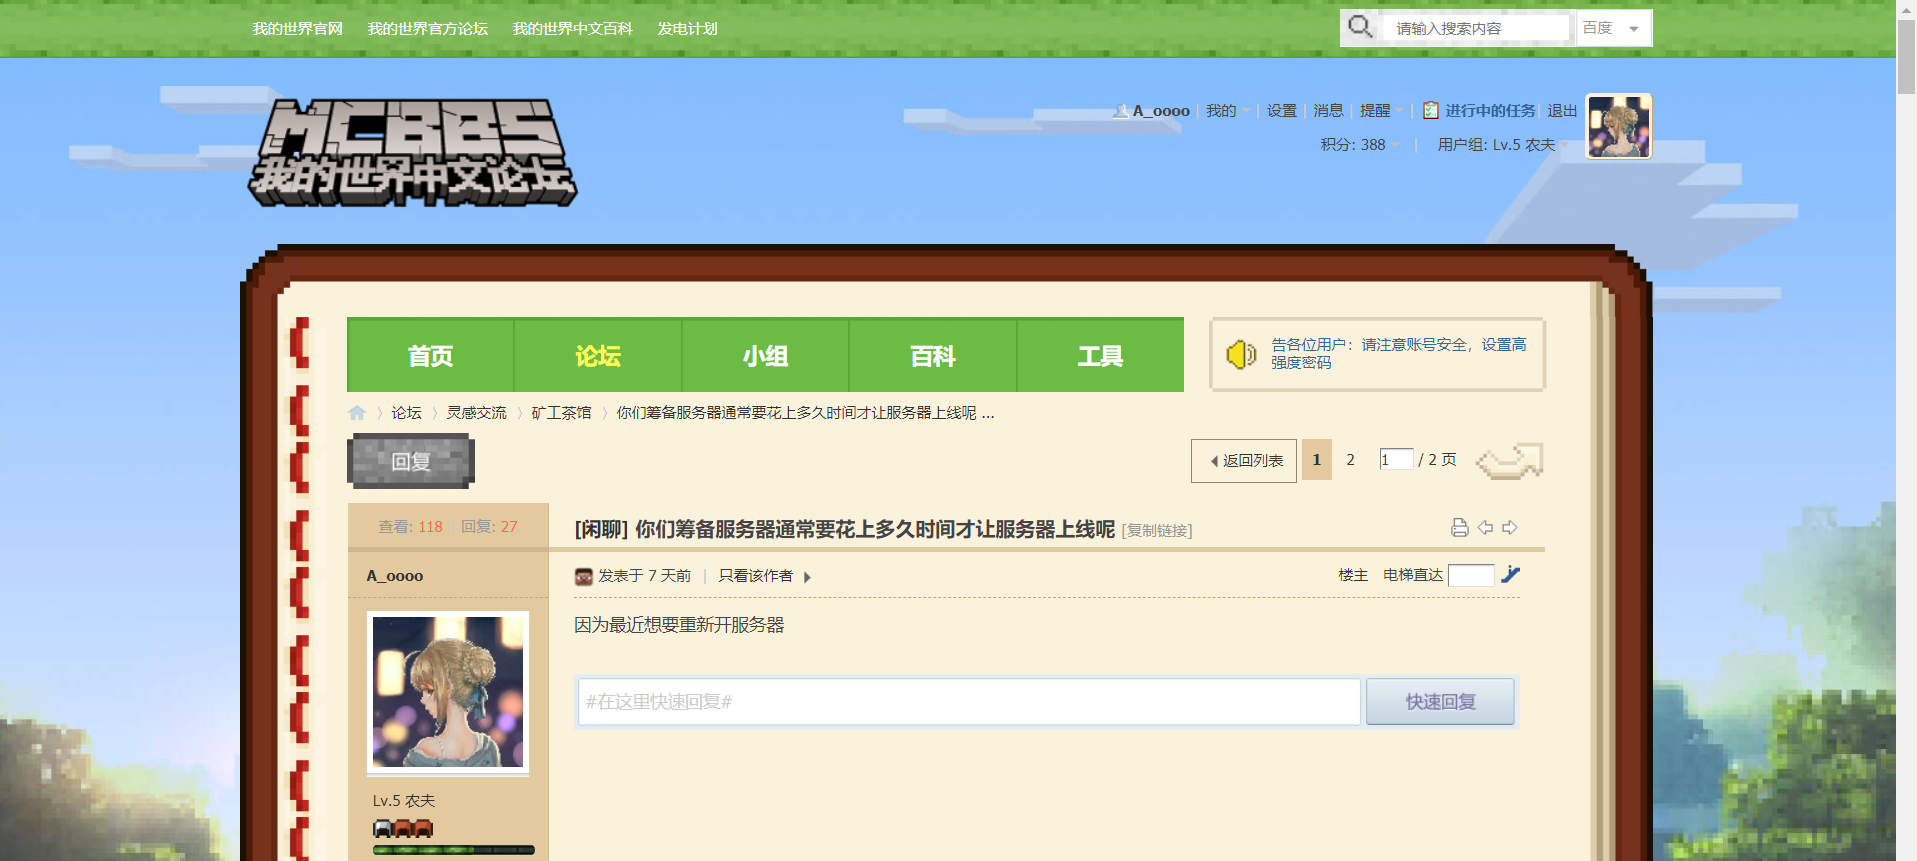Viewport: 1917px width, 861px height.
Task: Click header user avatar thumbnail
Action: (x=1619, y=126)
